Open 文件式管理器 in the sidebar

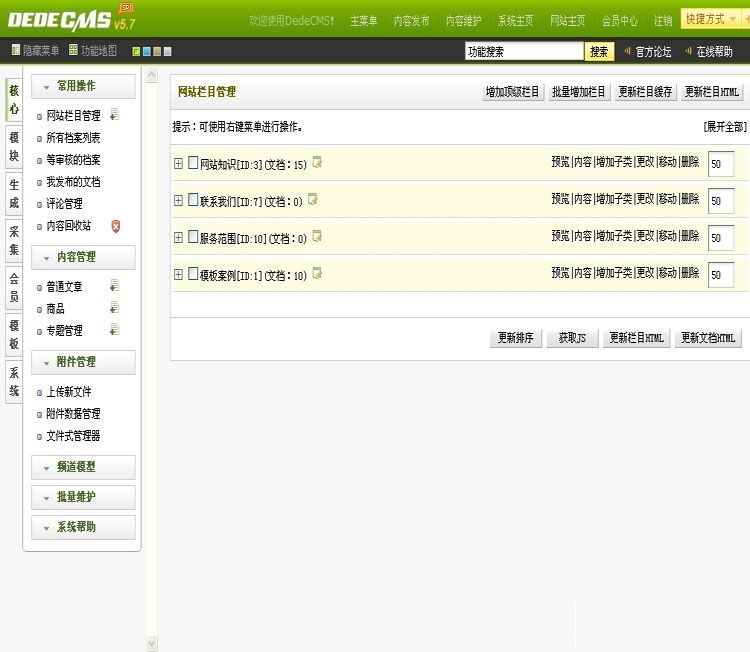(73, 436)
